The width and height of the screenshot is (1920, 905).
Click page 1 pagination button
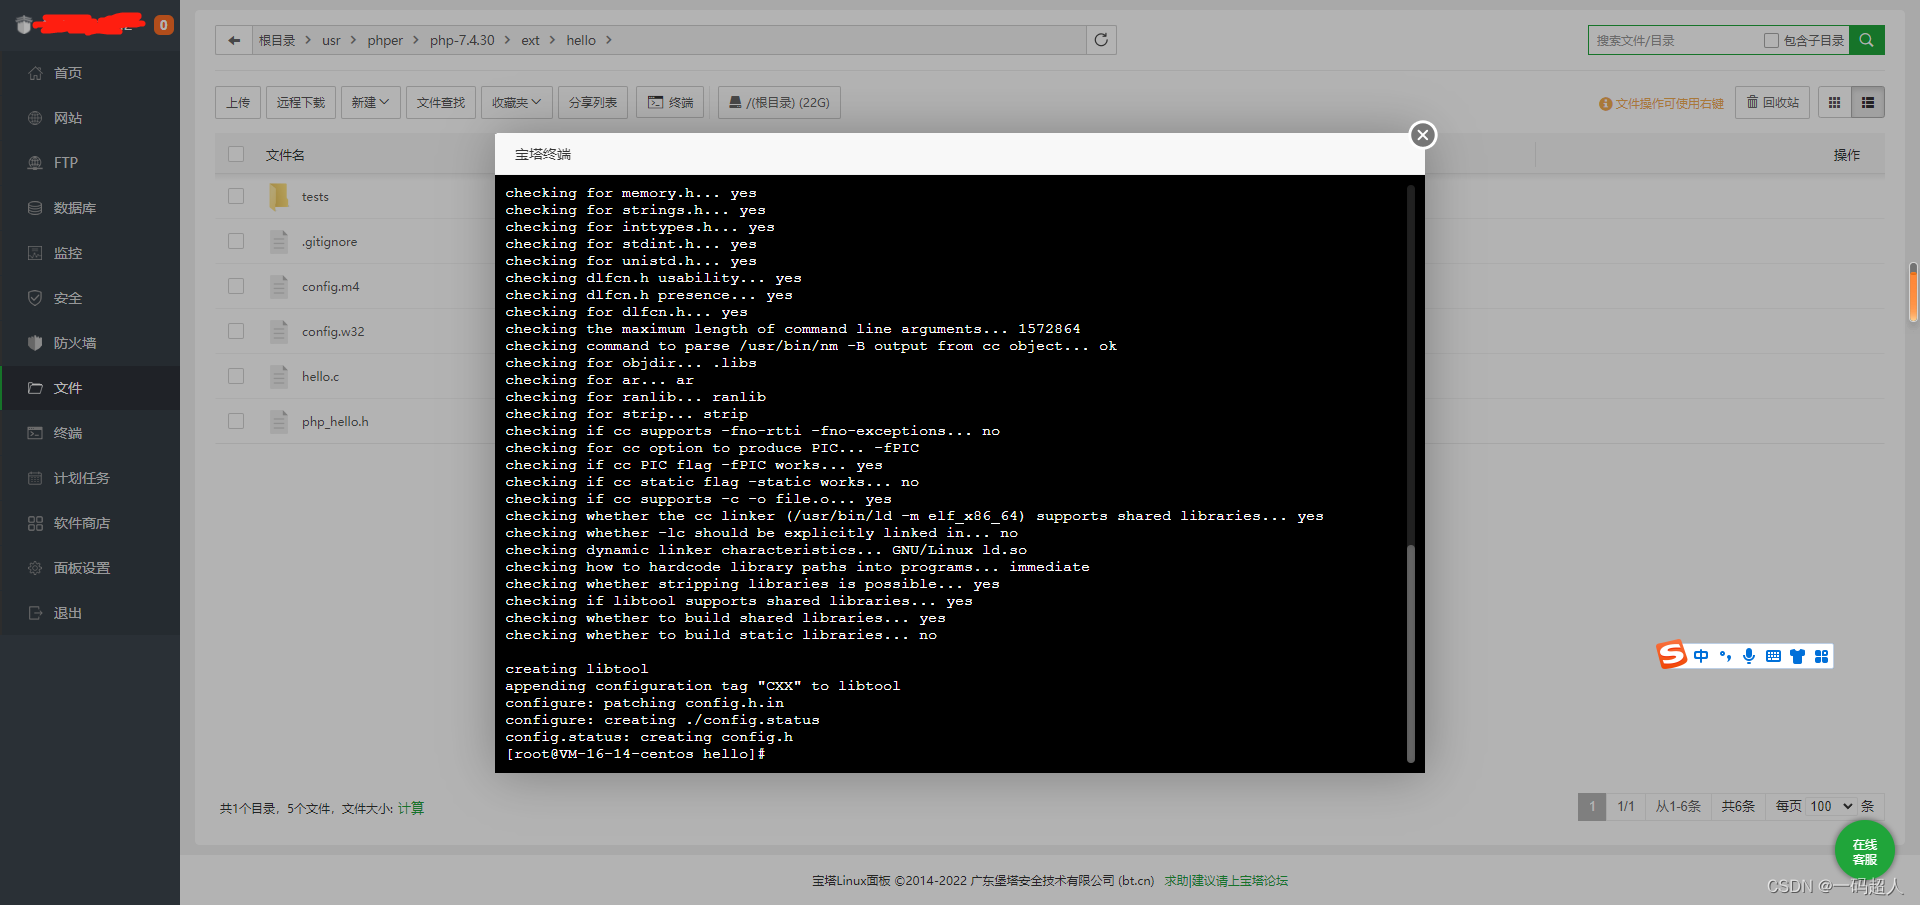(1592, 806)
